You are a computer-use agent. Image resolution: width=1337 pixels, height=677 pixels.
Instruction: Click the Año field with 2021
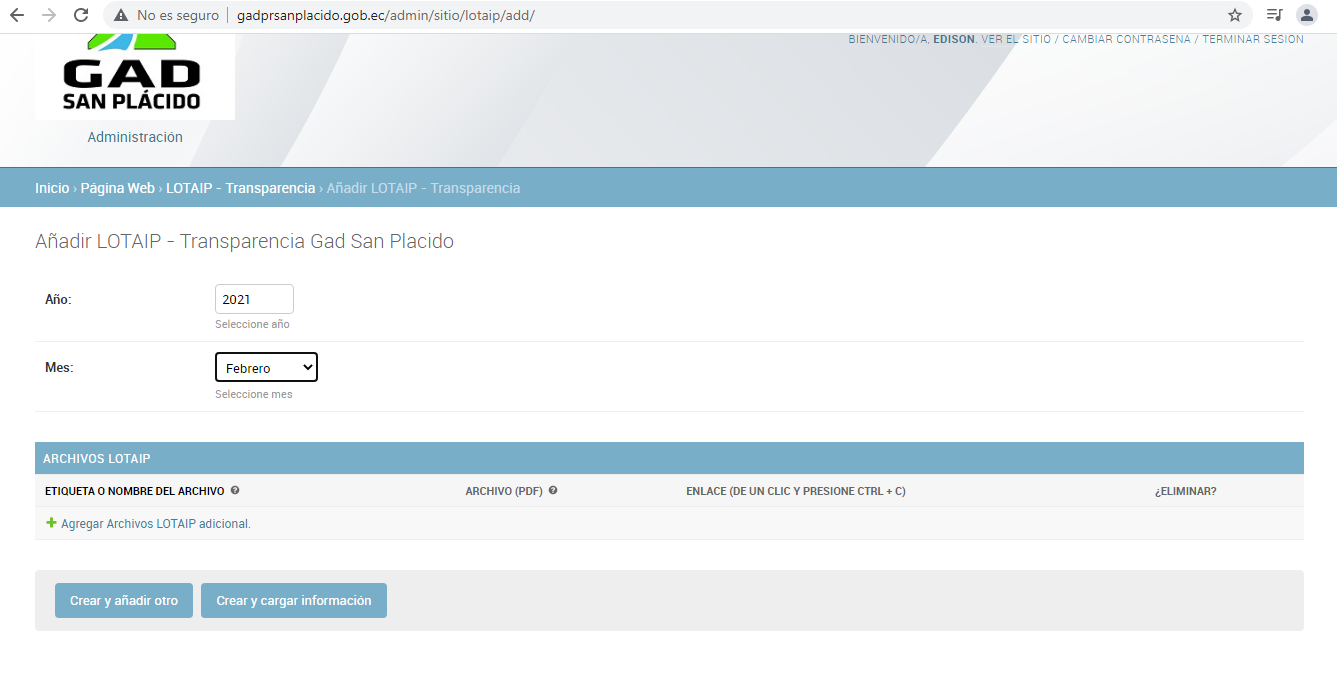(x=254, y=299)
